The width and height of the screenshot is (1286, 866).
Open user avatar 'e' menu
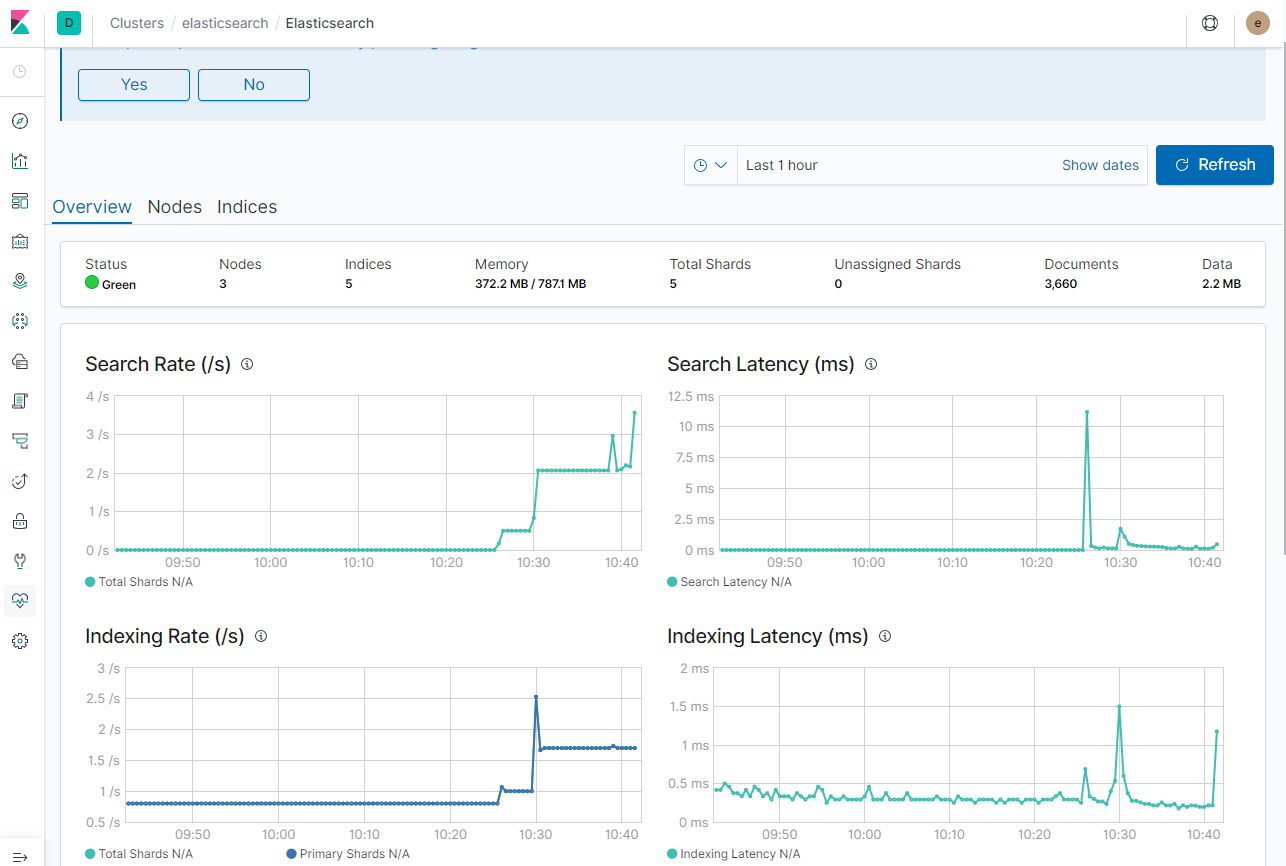(1258, 23)
